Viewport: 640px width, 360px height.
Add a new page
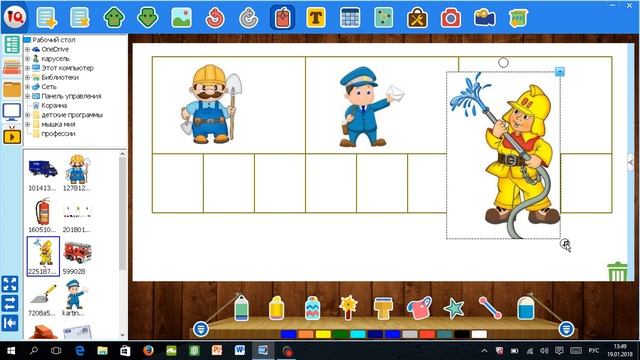tap(46, 18)
